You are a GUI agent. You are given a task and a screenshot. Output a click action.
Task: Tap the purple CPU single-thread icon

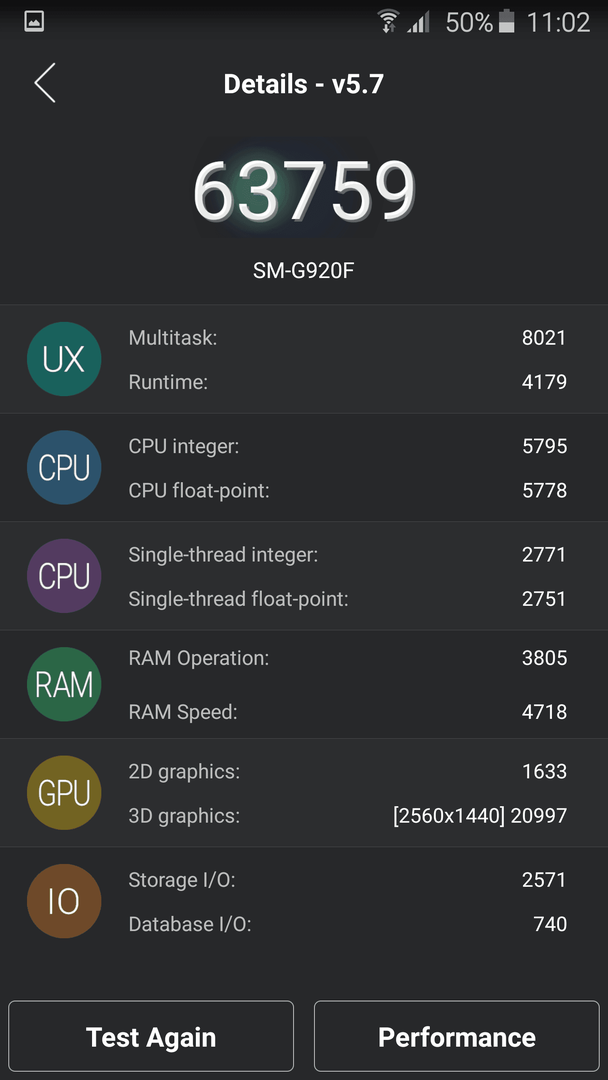click(64, 576)
